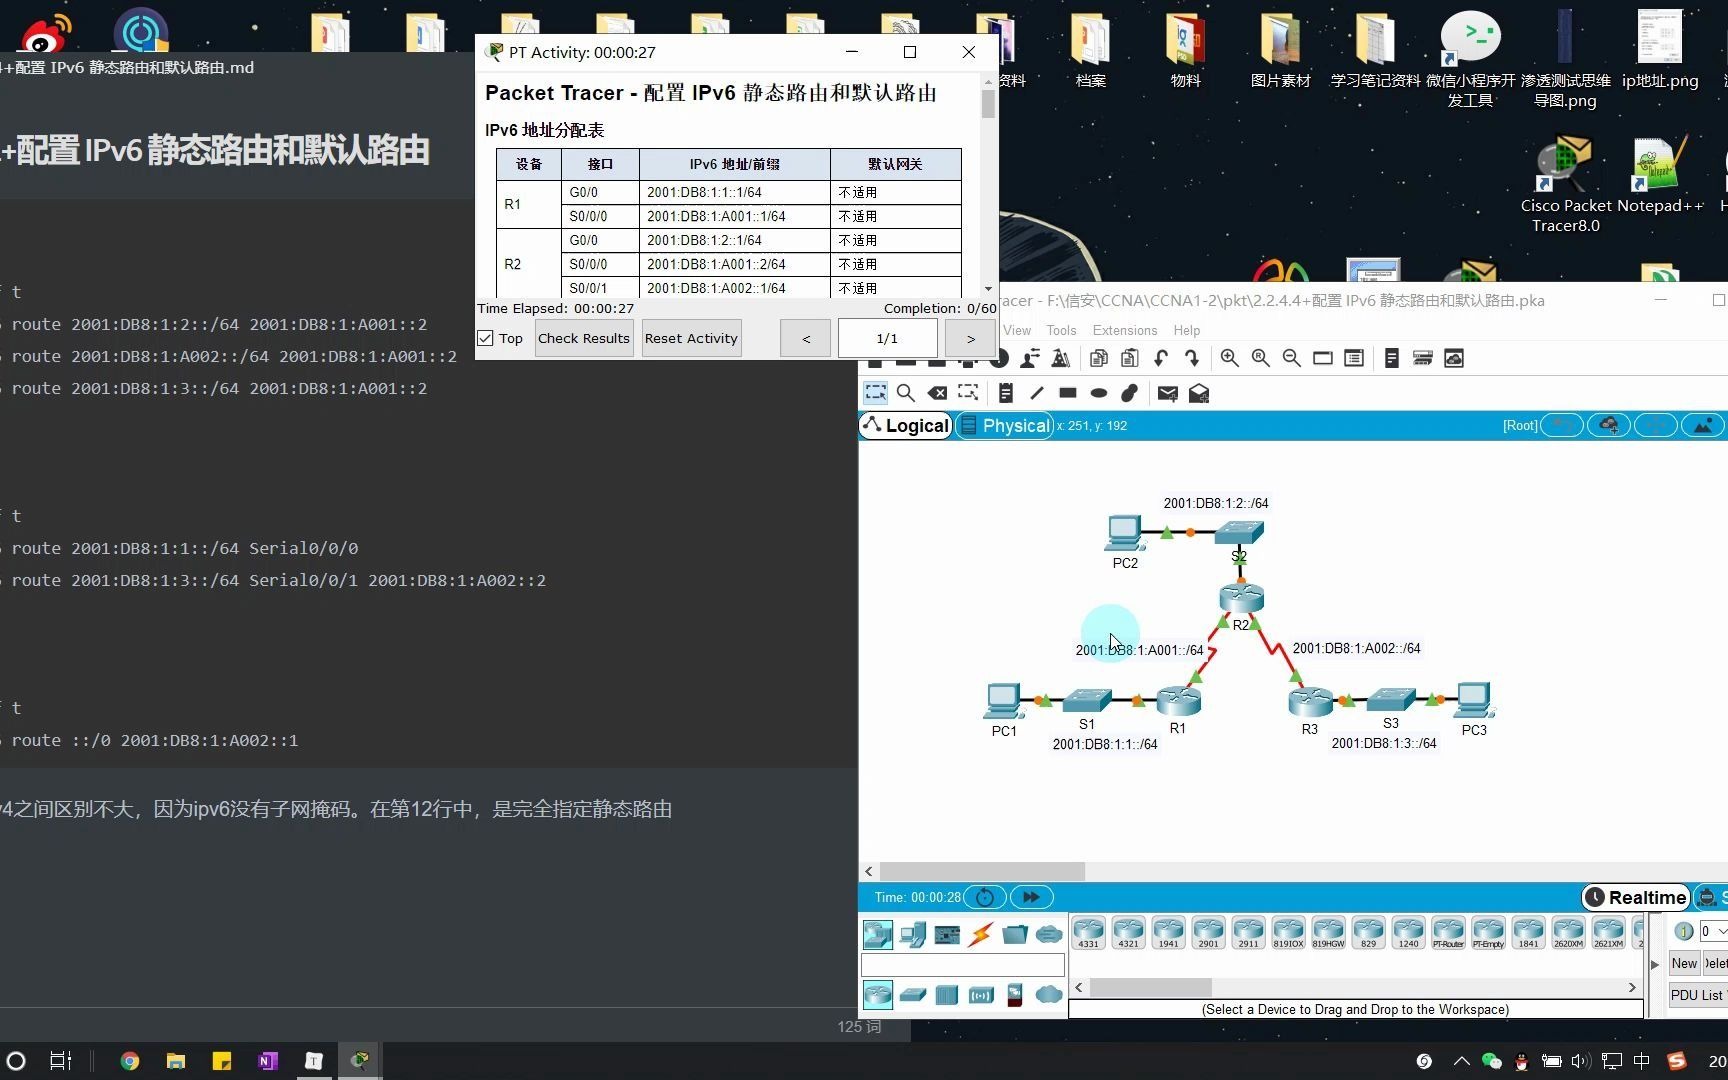Toggle Fast Forward Time
Image resolution: width=1728 pixels, height=1080 pixels.
1031,897
